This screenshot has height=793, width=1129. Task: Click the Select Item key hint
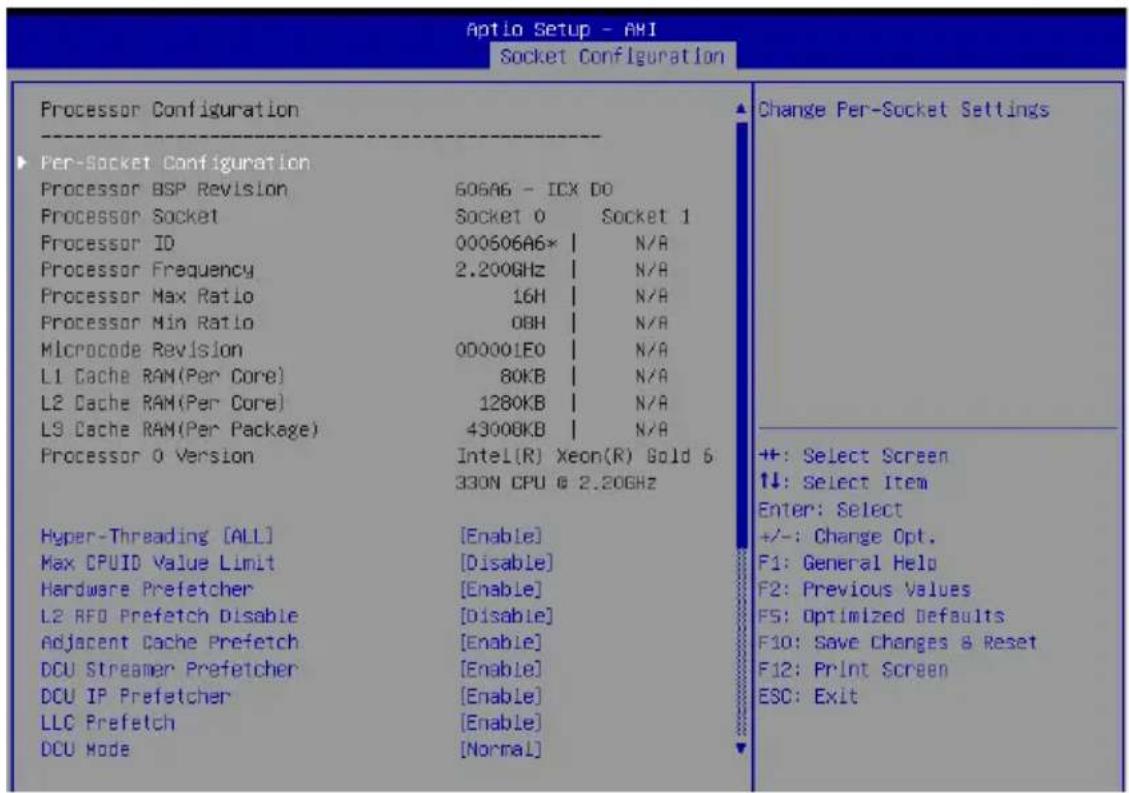[x=842, y=483]
